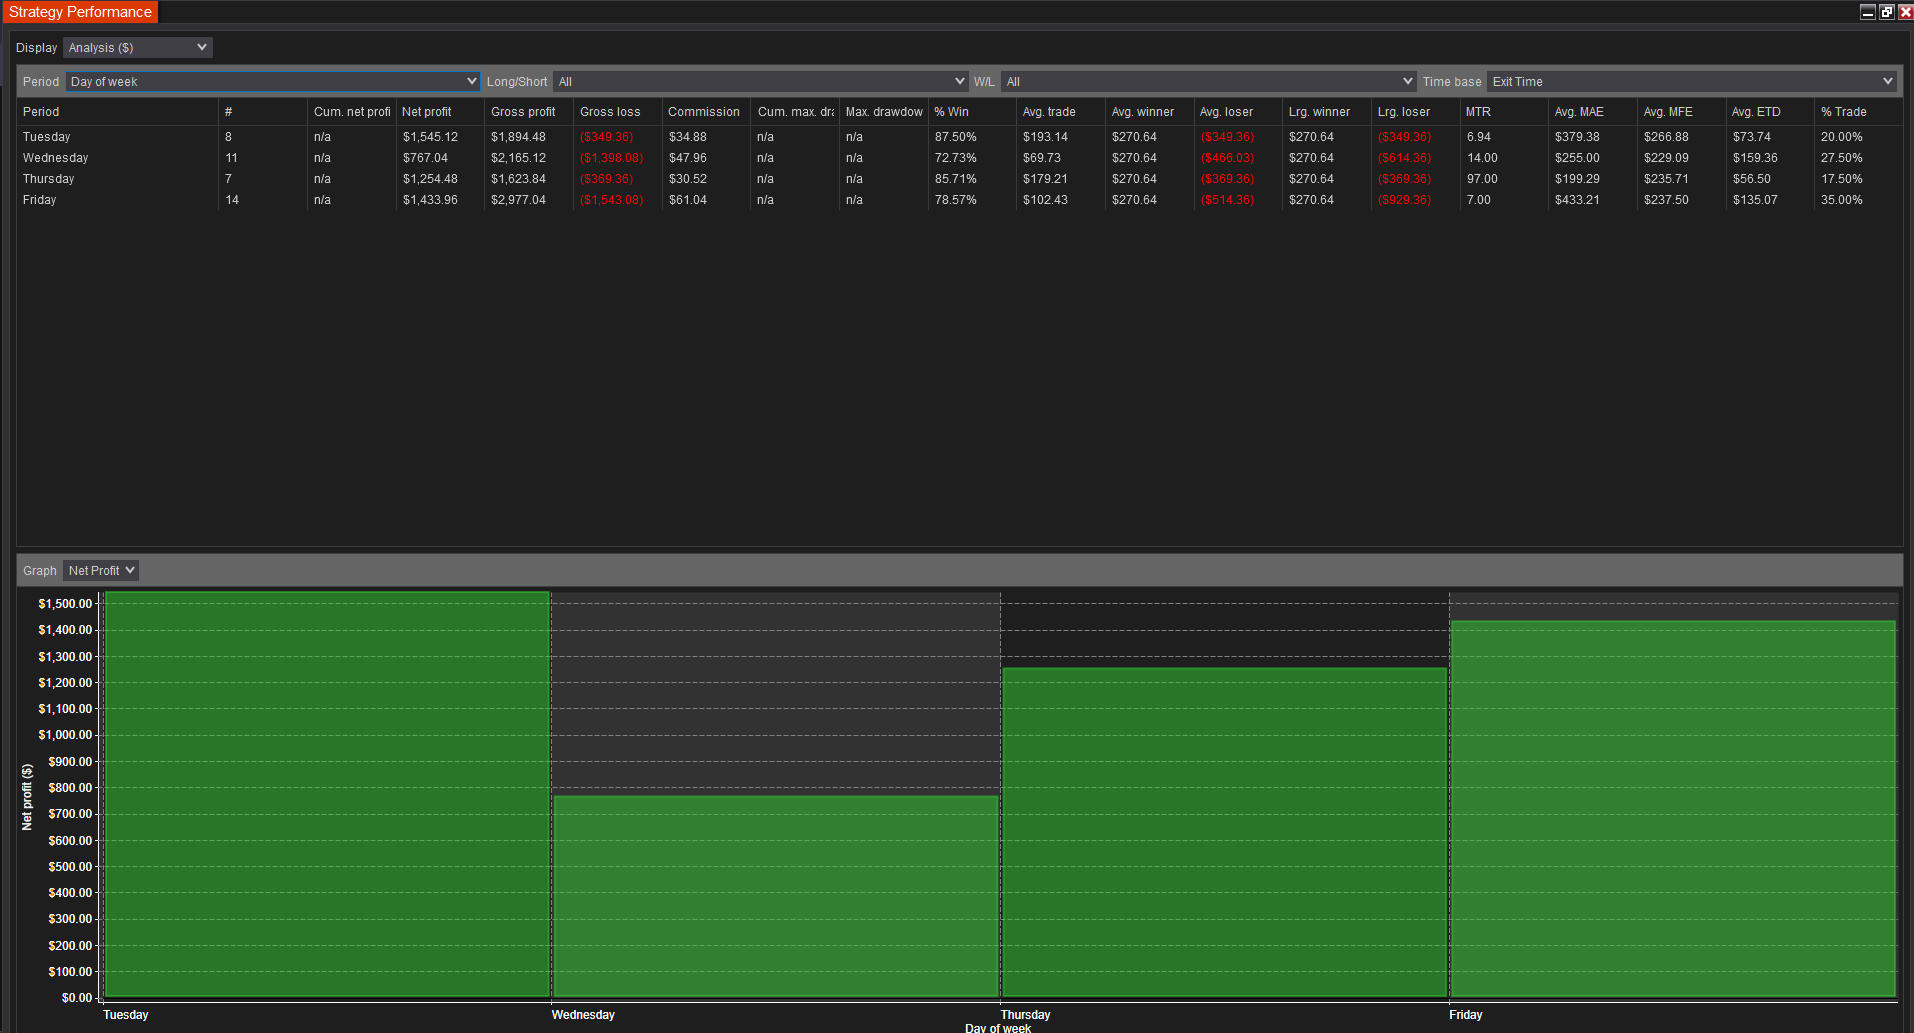The width and height of the screenshot is (1914, 1033).
Task: Sort by the Lrg. loser column header
Action: 1416,112
